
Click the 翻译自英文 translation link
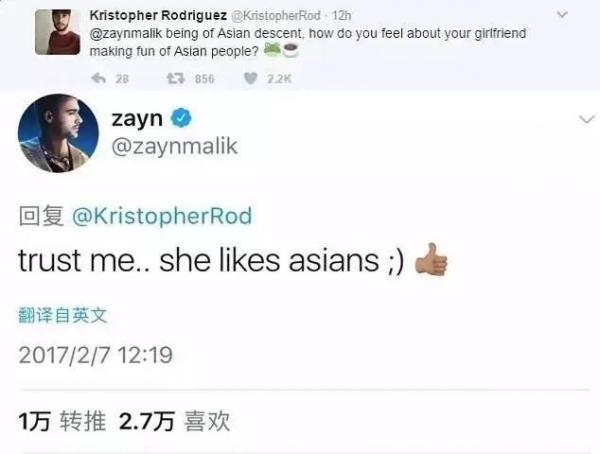click(63, 315)
